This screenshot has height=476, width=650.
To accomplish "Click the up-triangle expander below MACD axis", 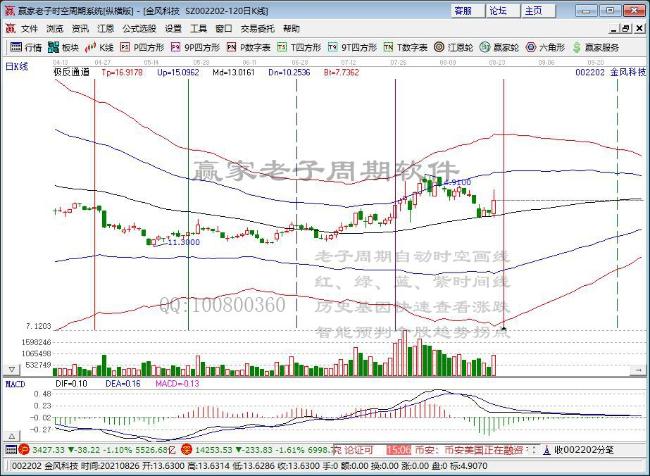I will coord(12,436).
